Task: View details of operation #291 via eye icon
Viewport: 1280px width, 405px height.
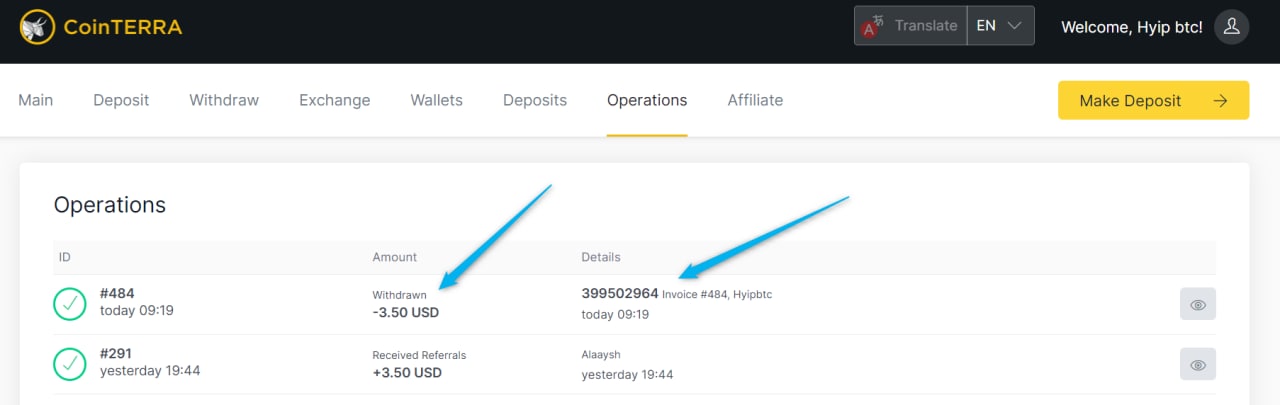Action: pyautogui.click(x=1197, y=364)
